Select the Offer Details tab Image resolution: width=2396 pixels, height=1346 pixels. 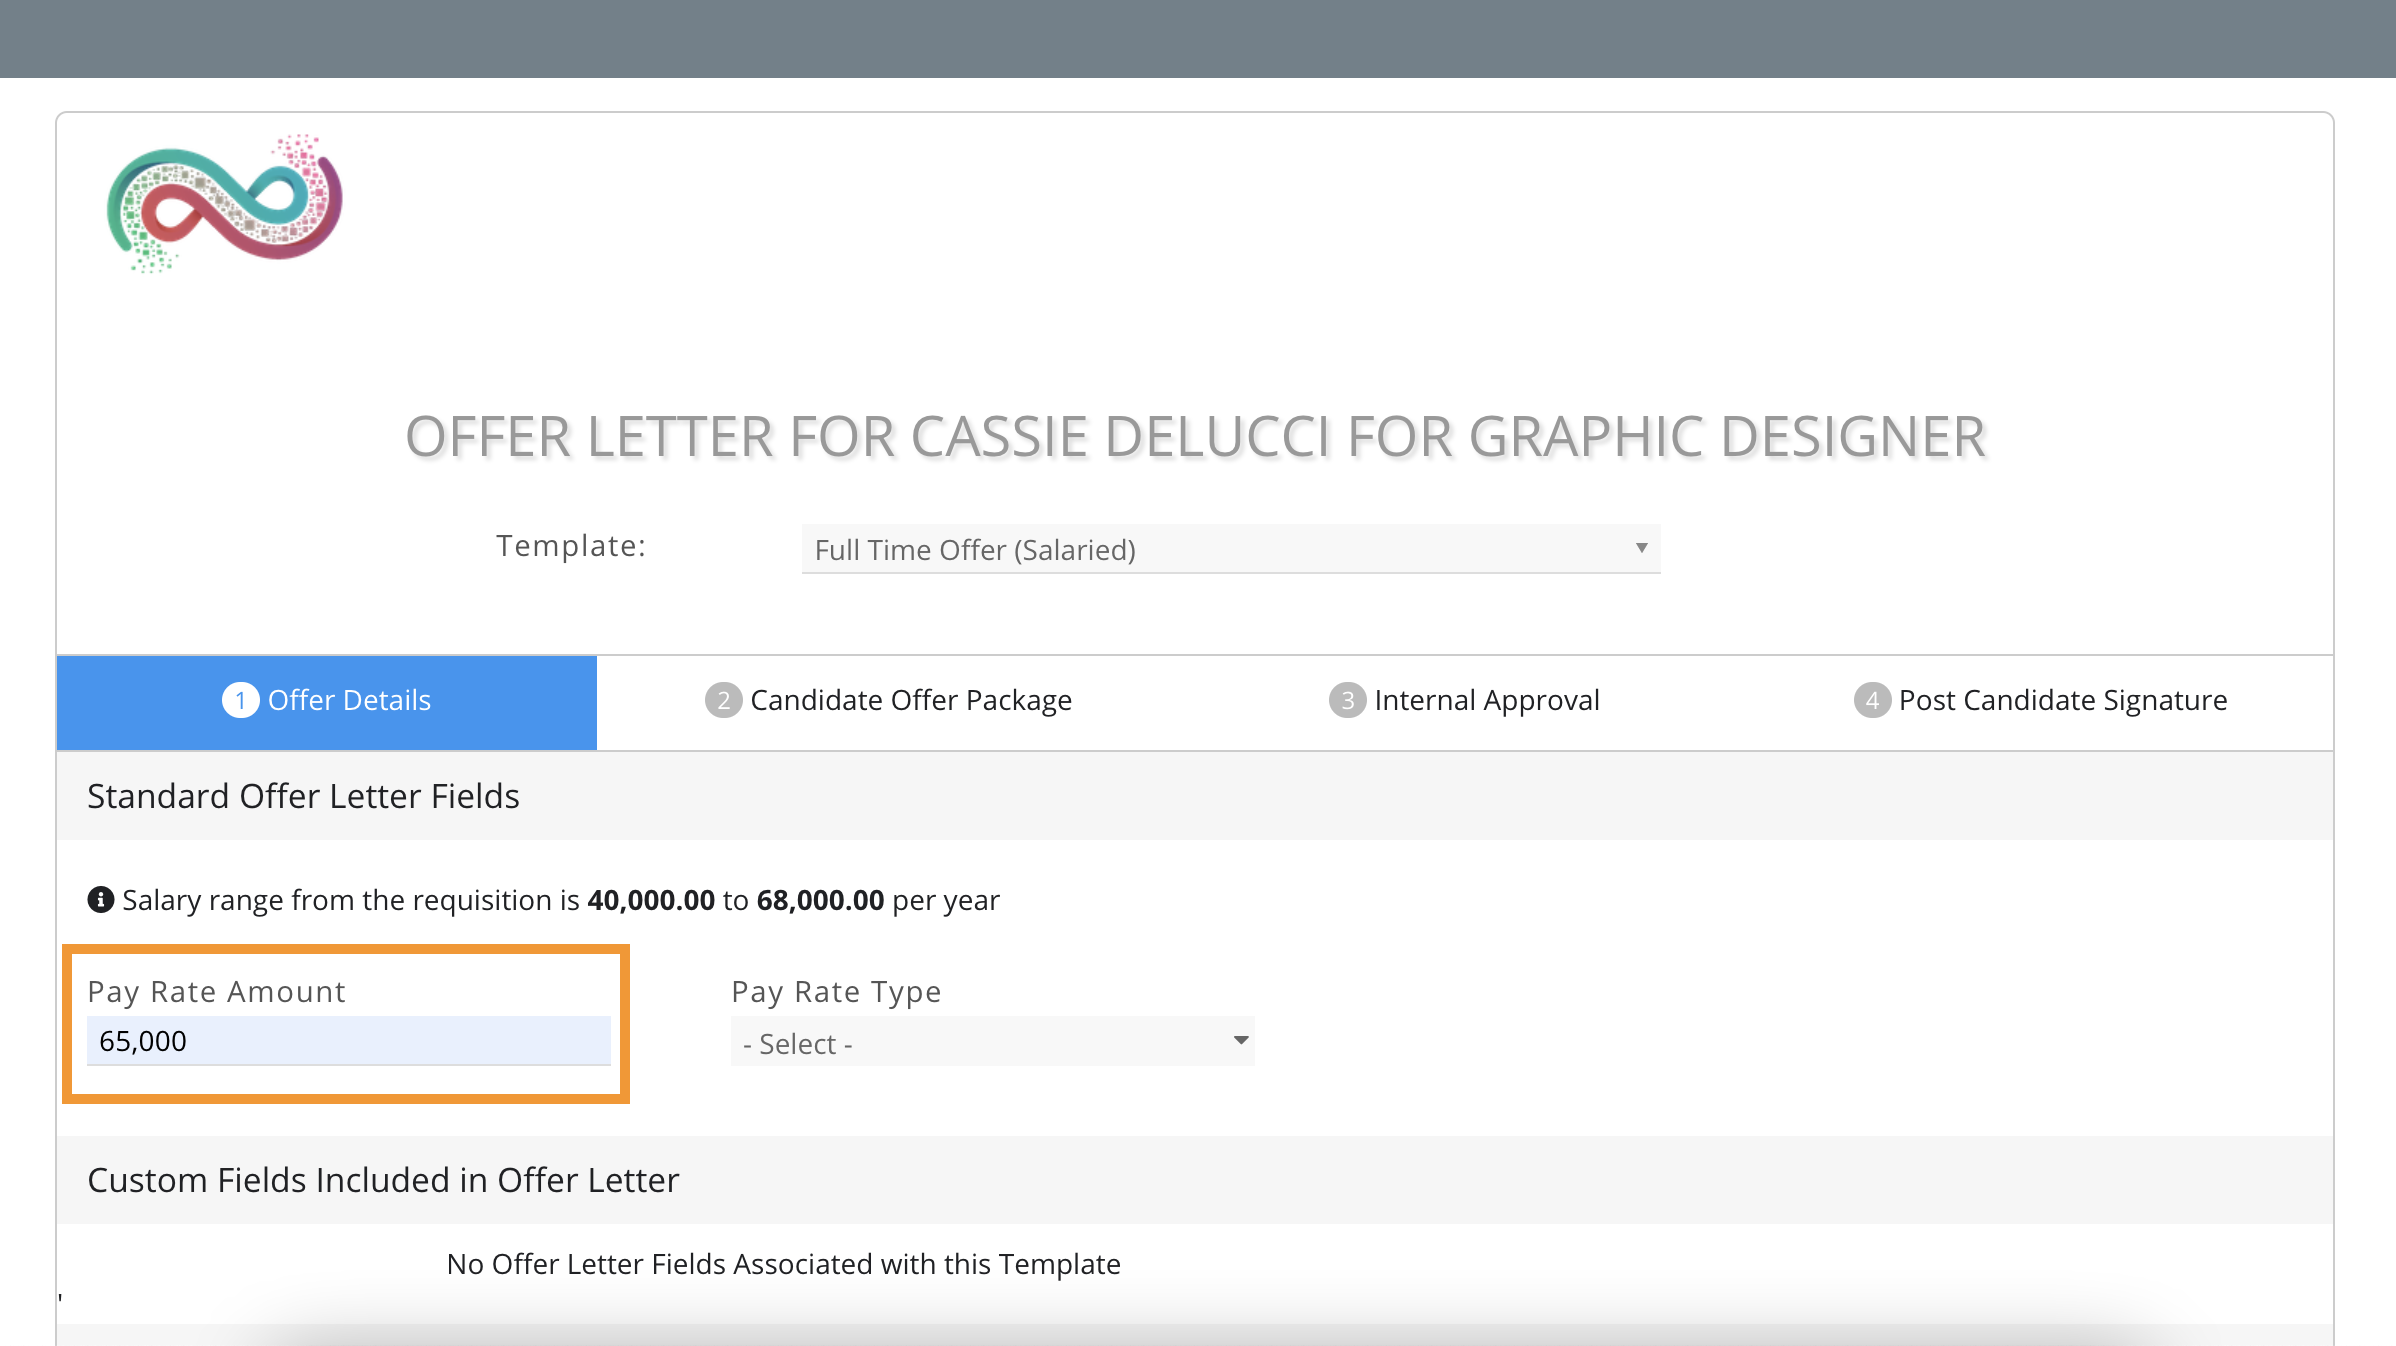coord(327,701)
